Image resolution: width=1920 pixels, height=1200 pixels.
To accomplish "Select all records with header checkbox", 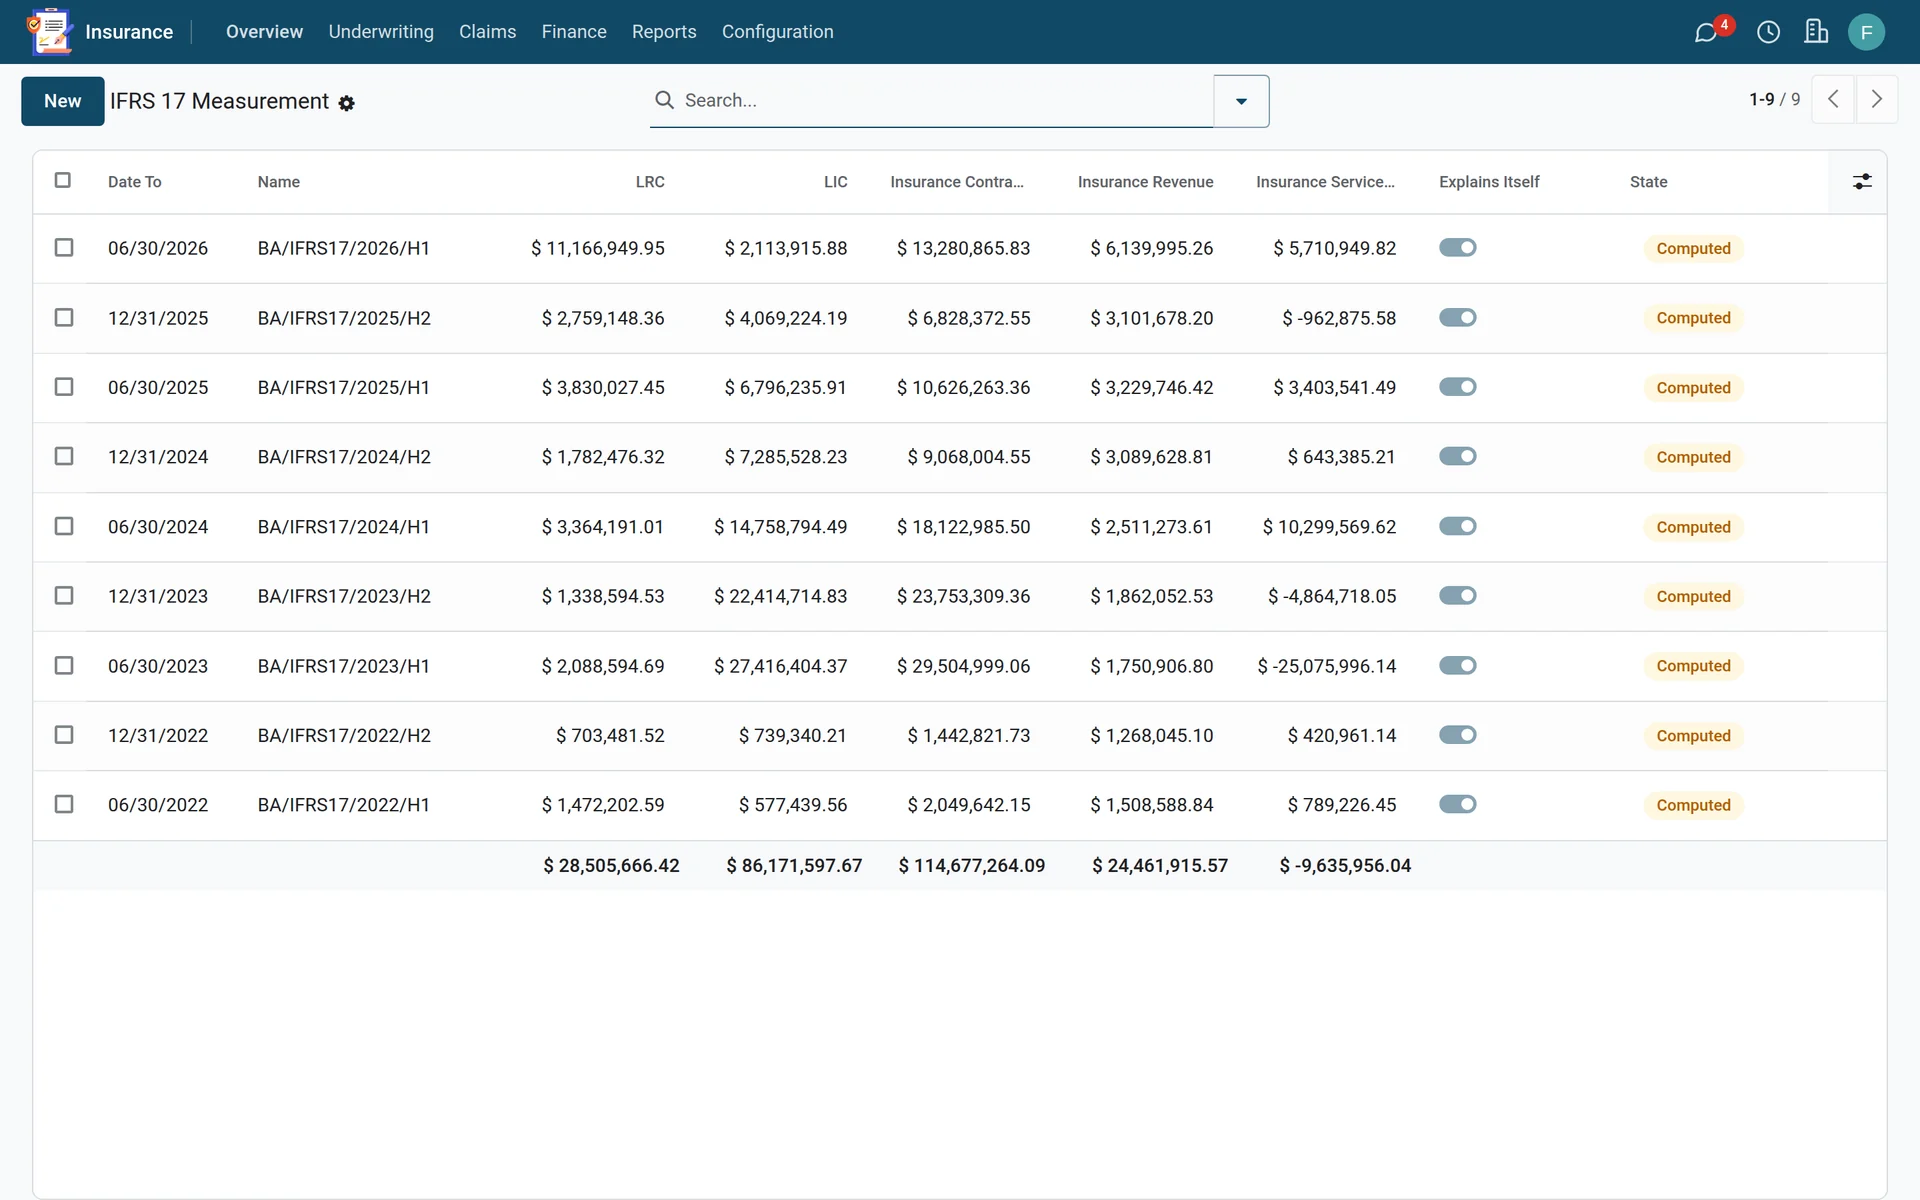I will pos(63,180).
